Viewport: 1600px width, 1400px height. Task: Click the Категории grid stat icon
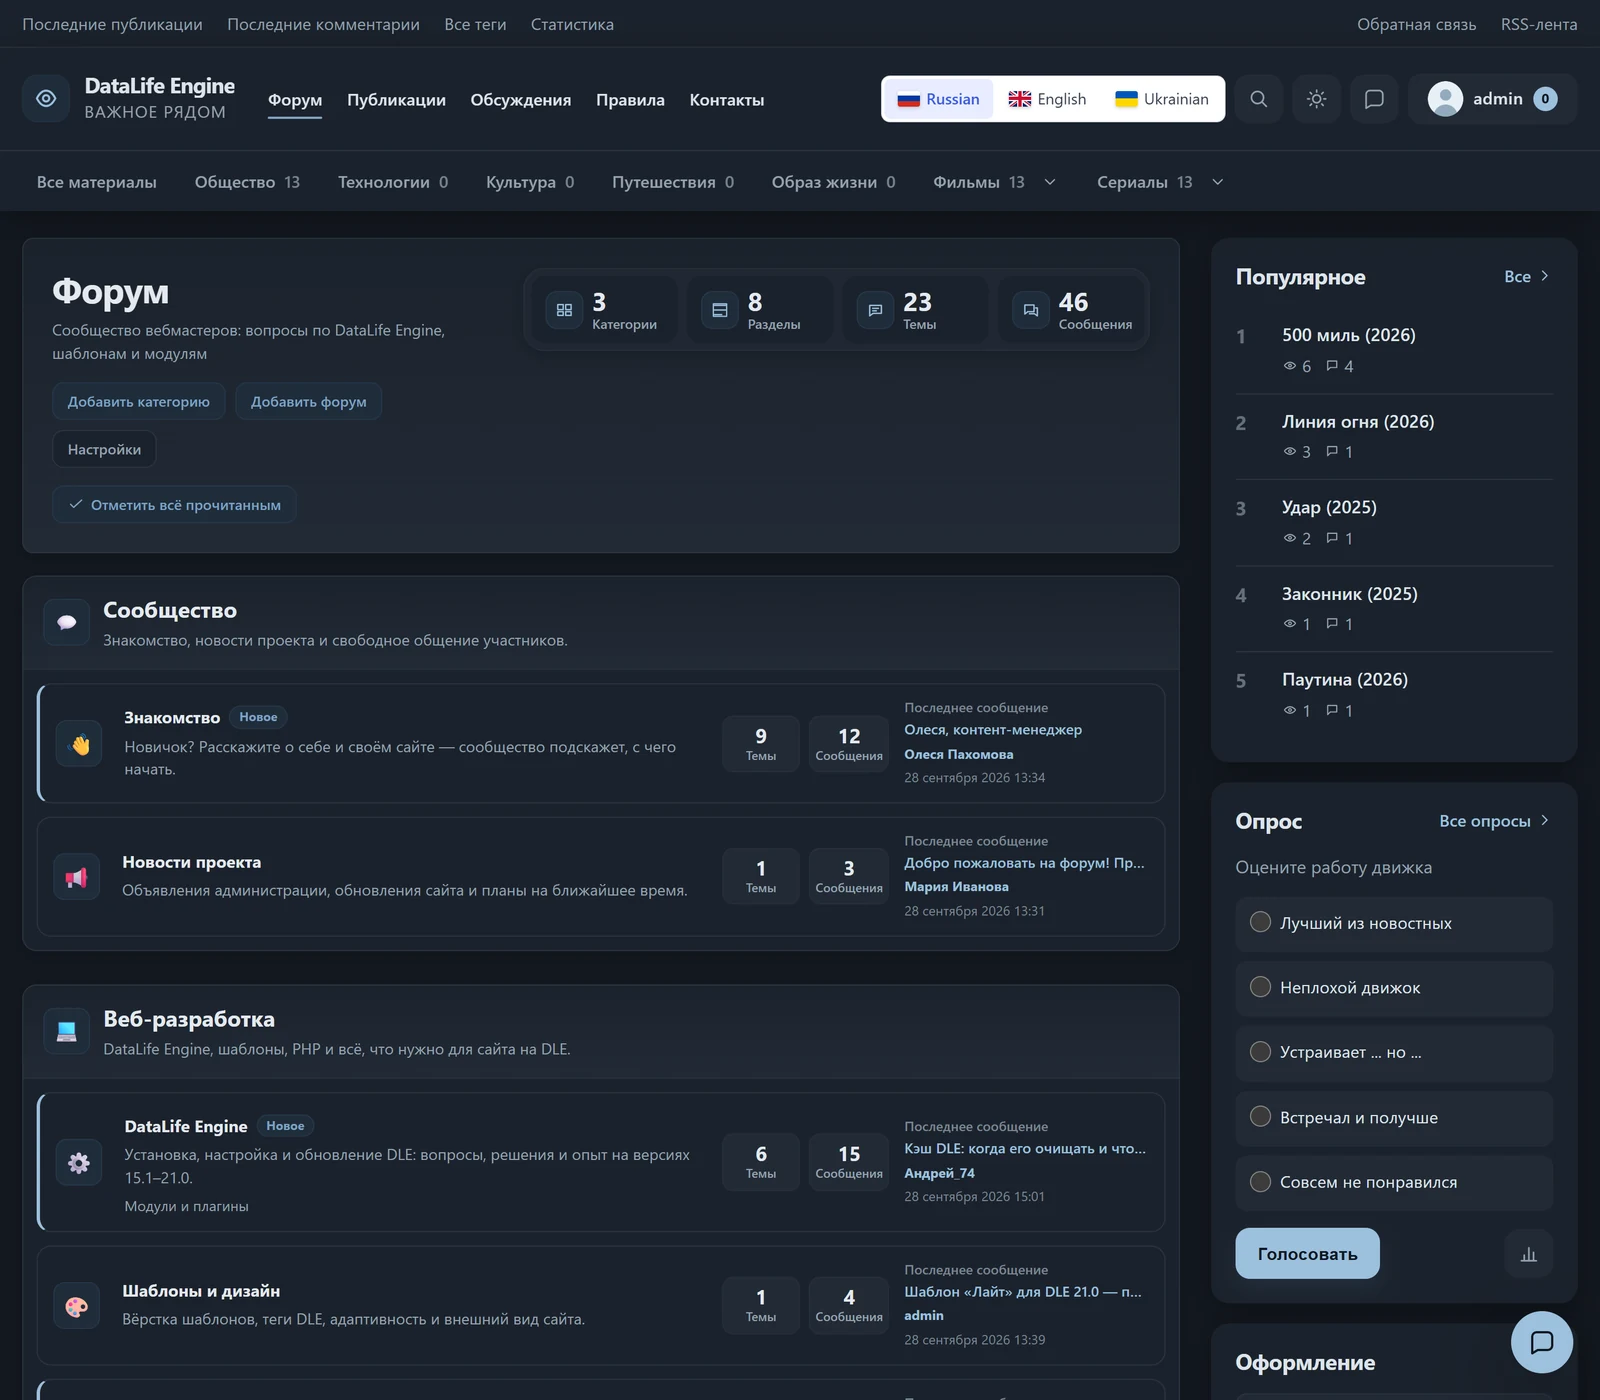(564, 310)
